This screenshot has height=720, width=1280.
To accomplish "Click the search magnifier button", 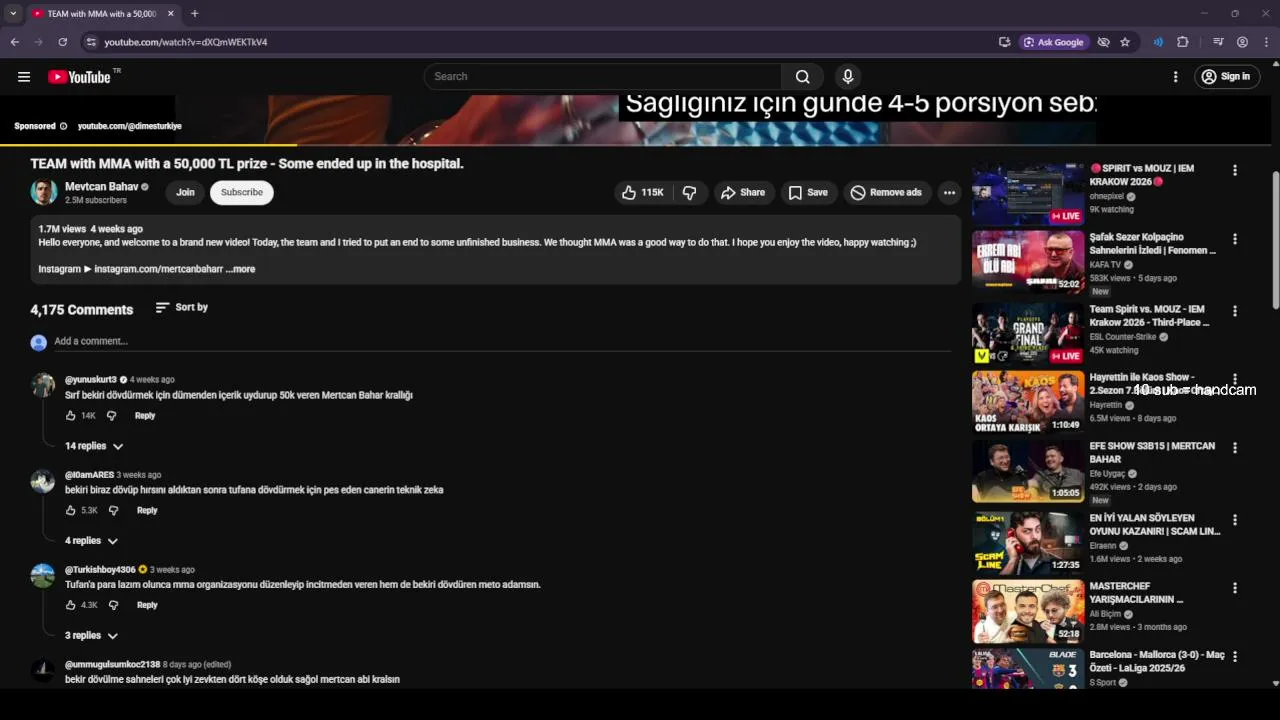I will pos(802,77).
